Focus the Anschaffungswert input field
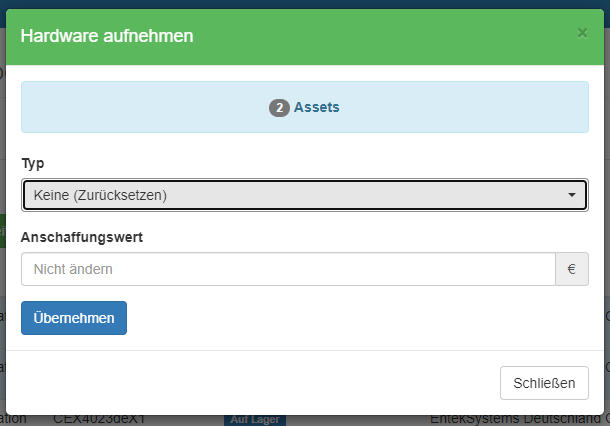 288,269
